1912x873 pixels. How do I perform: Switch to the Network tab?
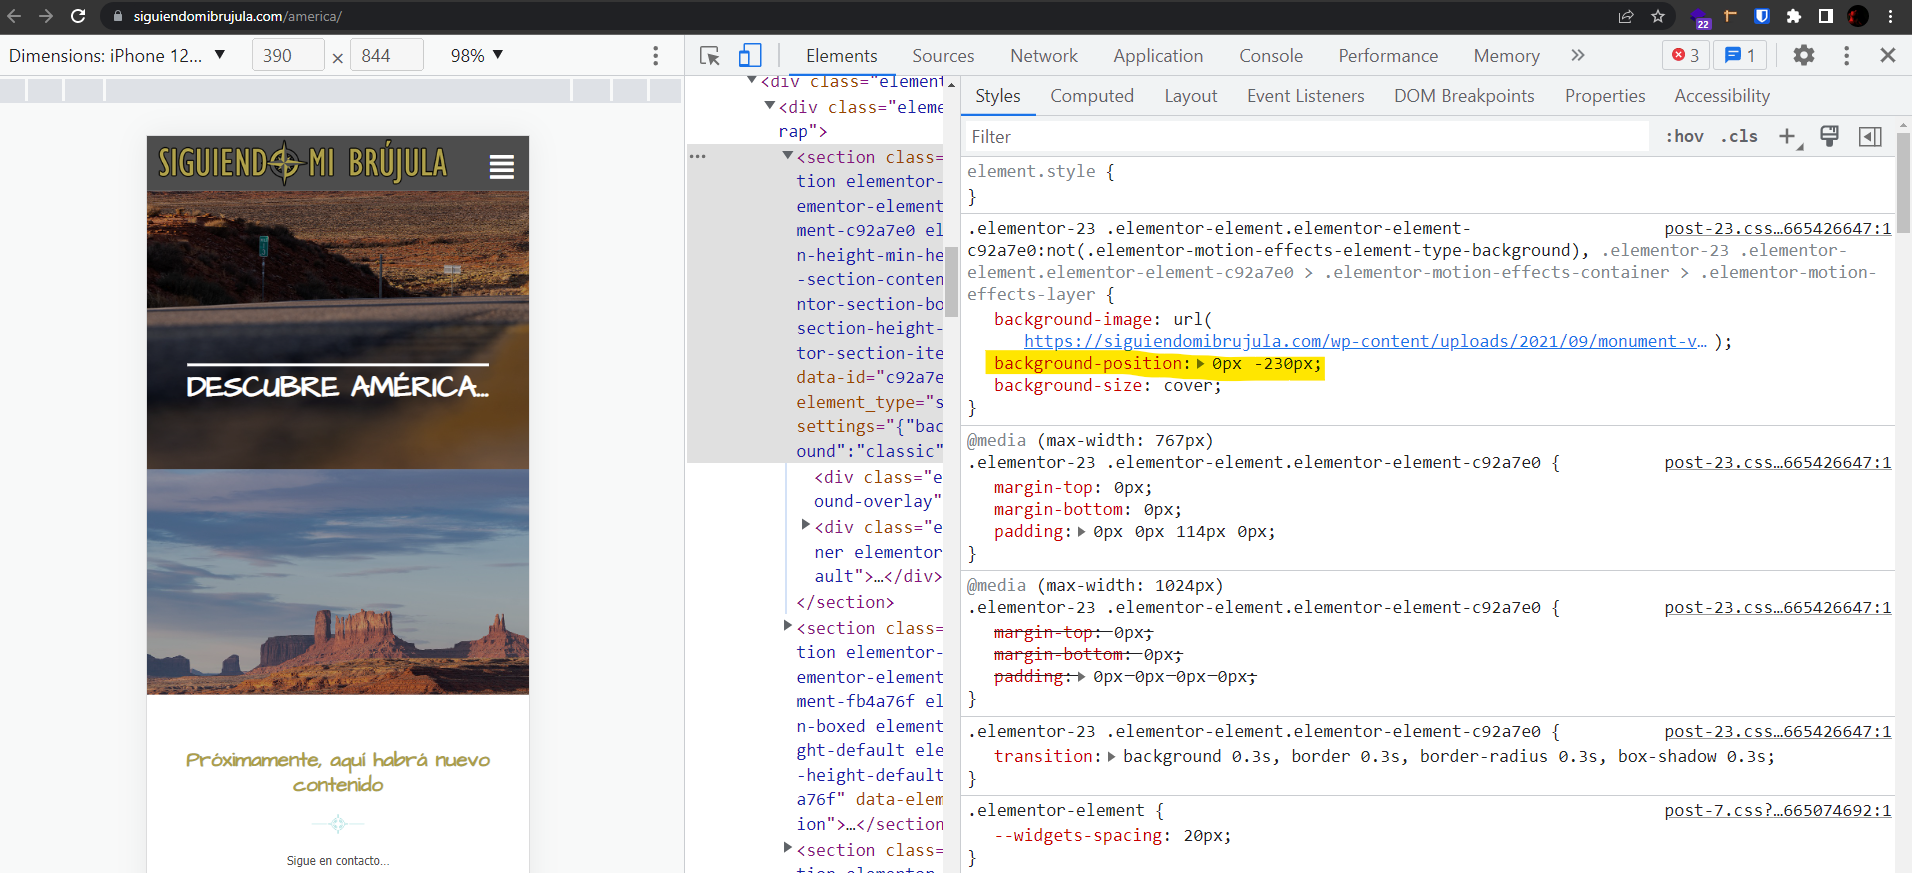pyautogui.click(x=1044, y=56)
